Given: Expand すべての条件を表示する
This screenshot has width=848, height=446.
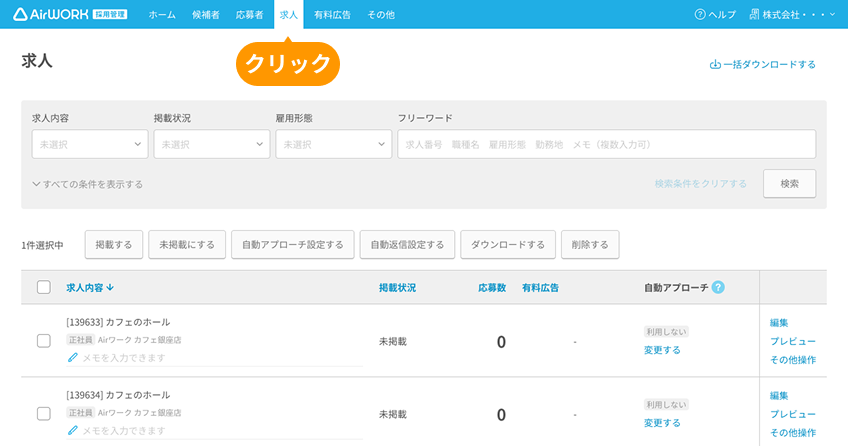Looking at the screenshot, I should tap(88, 184).
